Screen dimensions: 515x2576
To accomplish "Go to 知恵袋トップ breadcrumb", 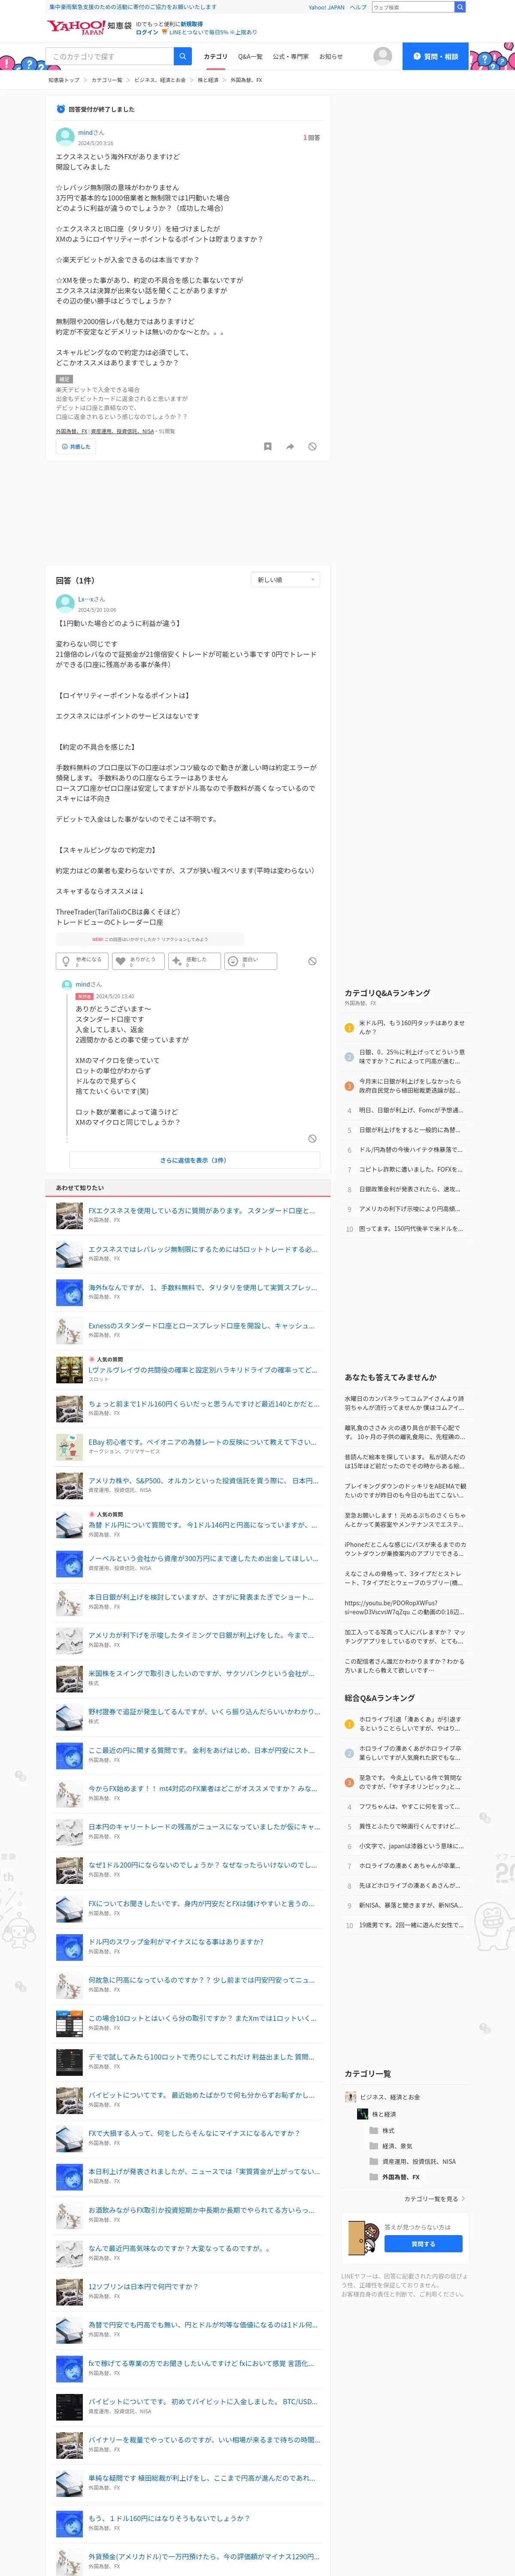I will pos(64,80).
